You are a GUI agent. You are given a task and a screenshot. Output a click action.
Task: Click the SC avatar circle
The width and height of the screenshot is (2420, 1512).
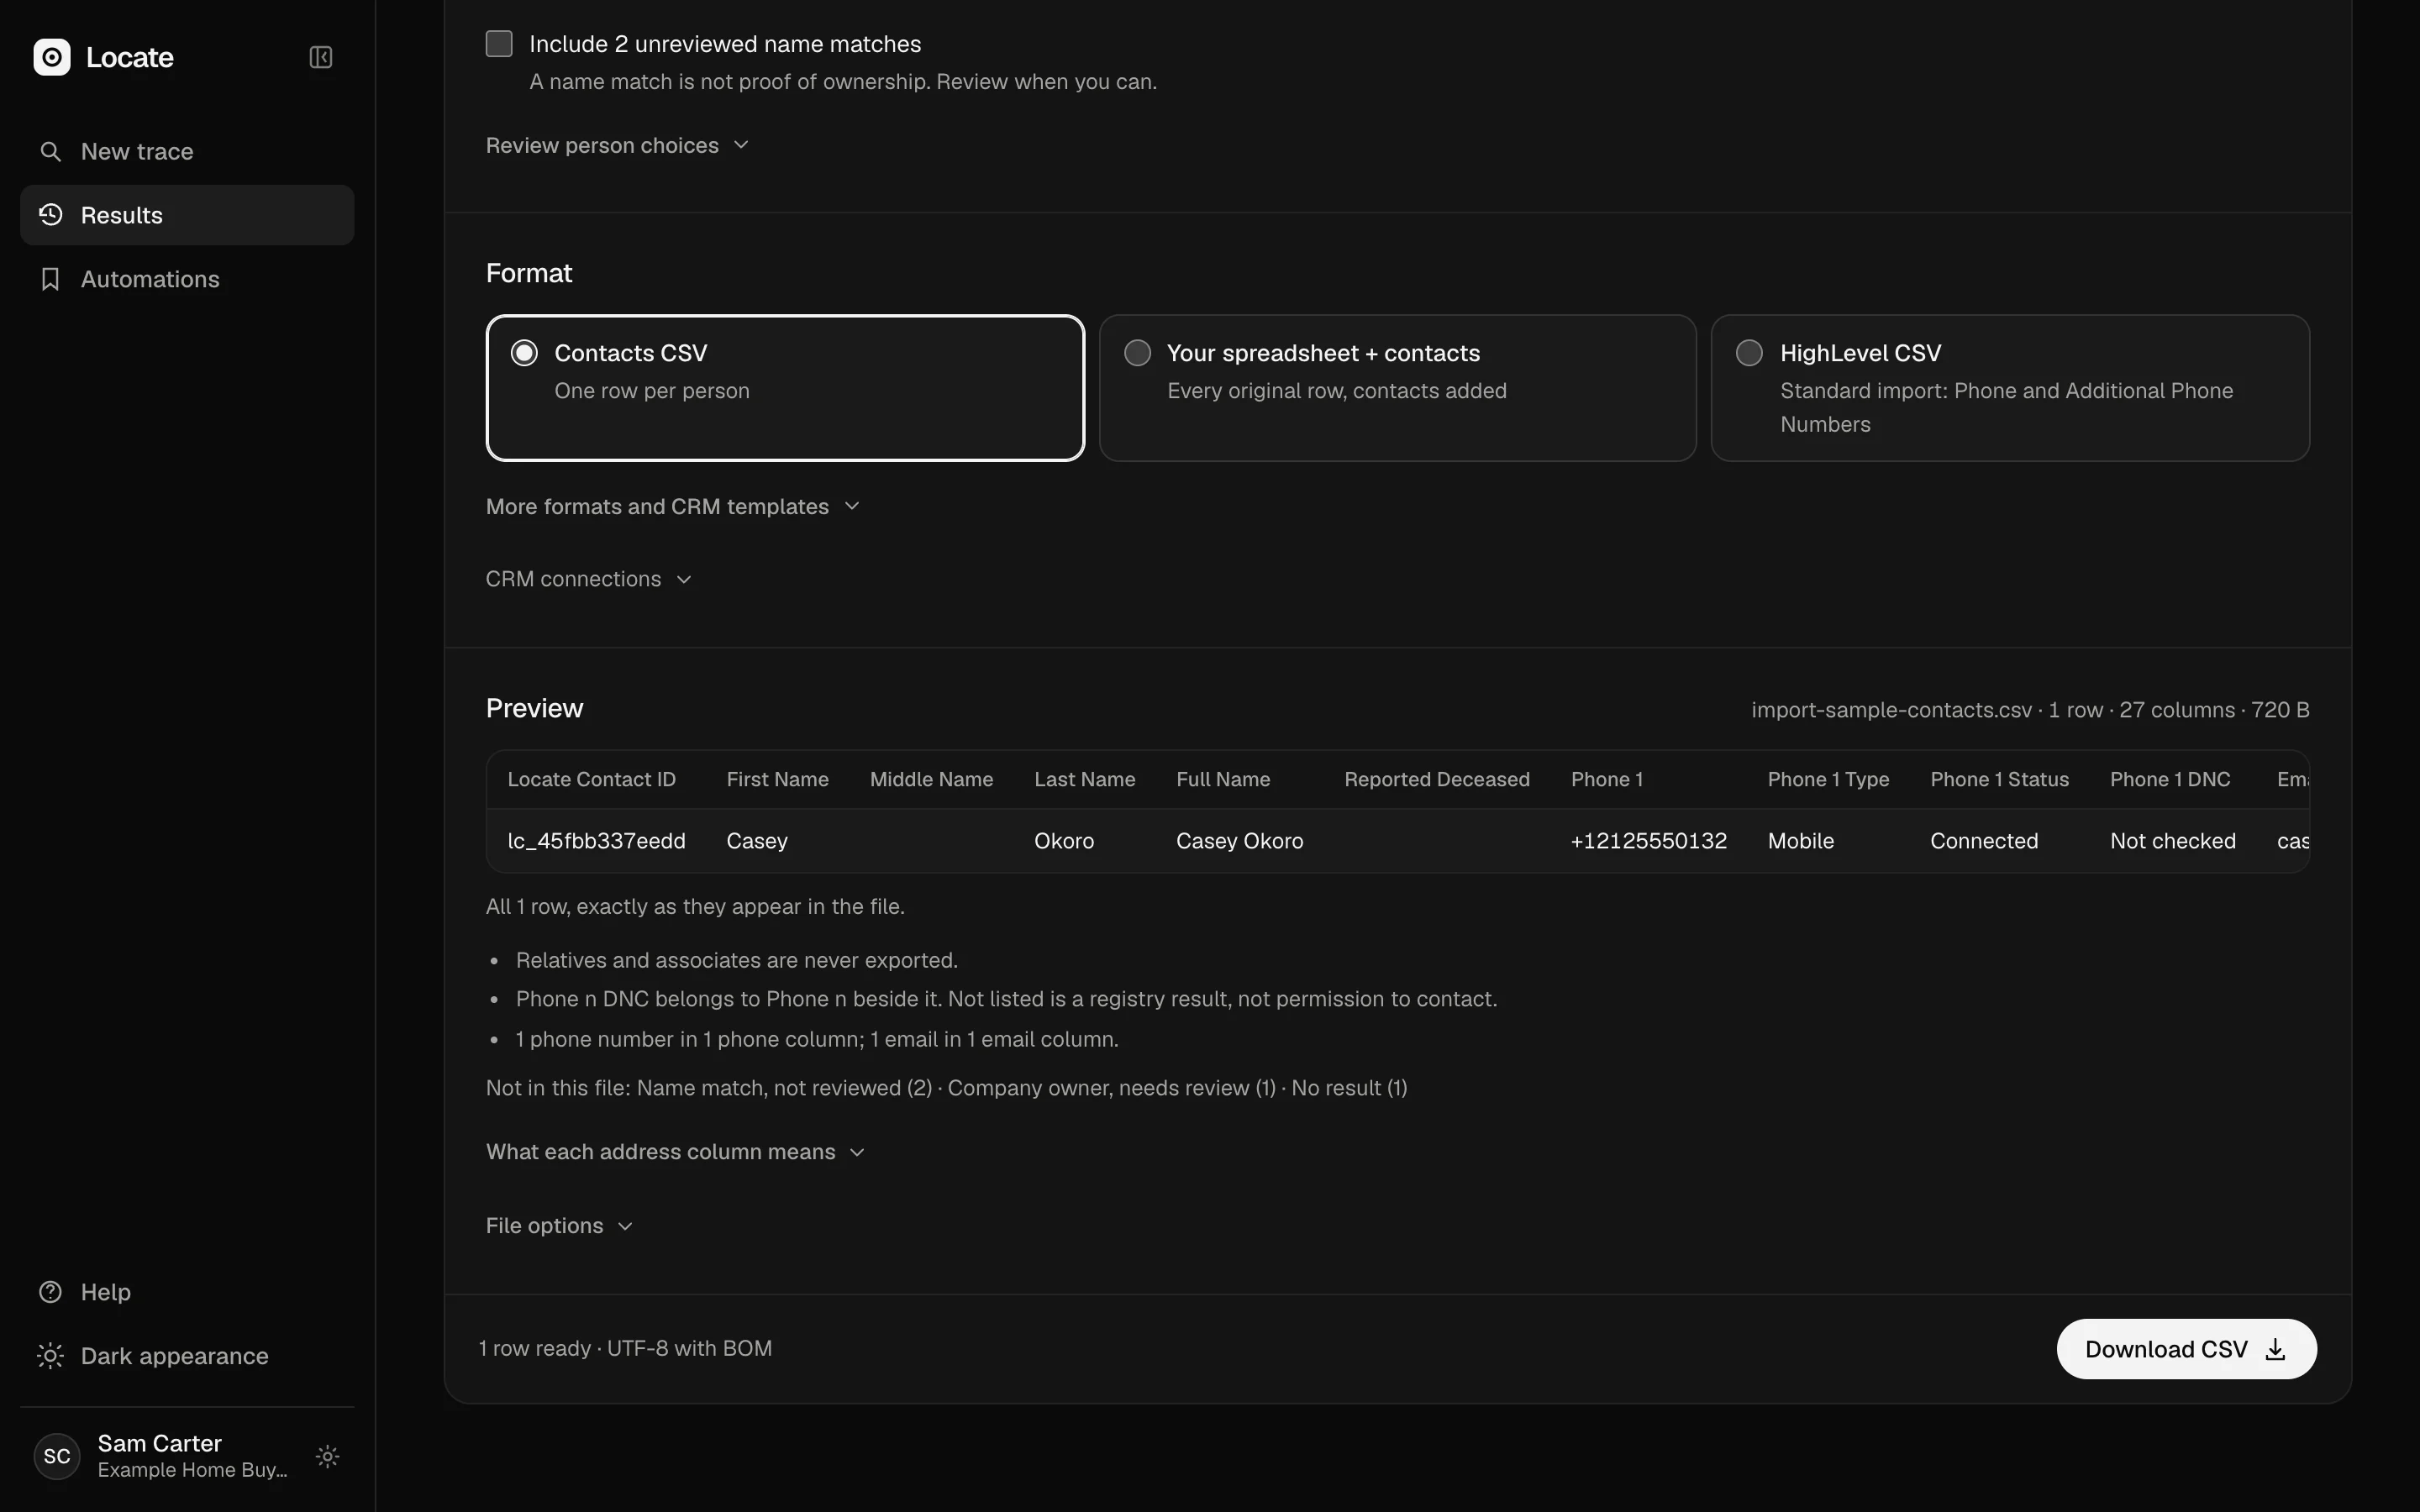57,1456
